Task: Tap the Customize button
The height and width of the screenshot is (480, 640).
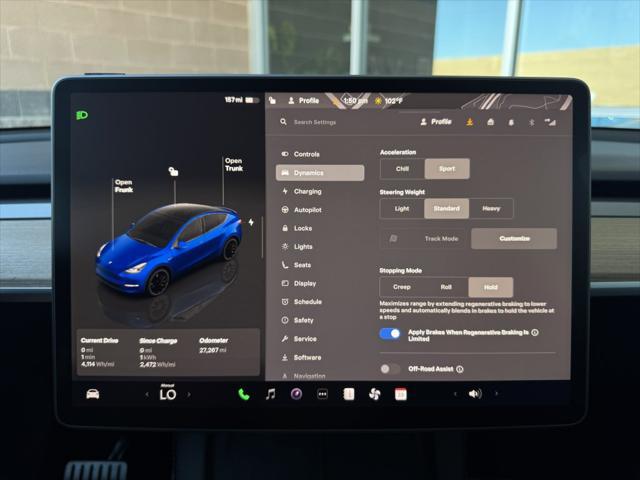Action: click(x=514, y=238)
